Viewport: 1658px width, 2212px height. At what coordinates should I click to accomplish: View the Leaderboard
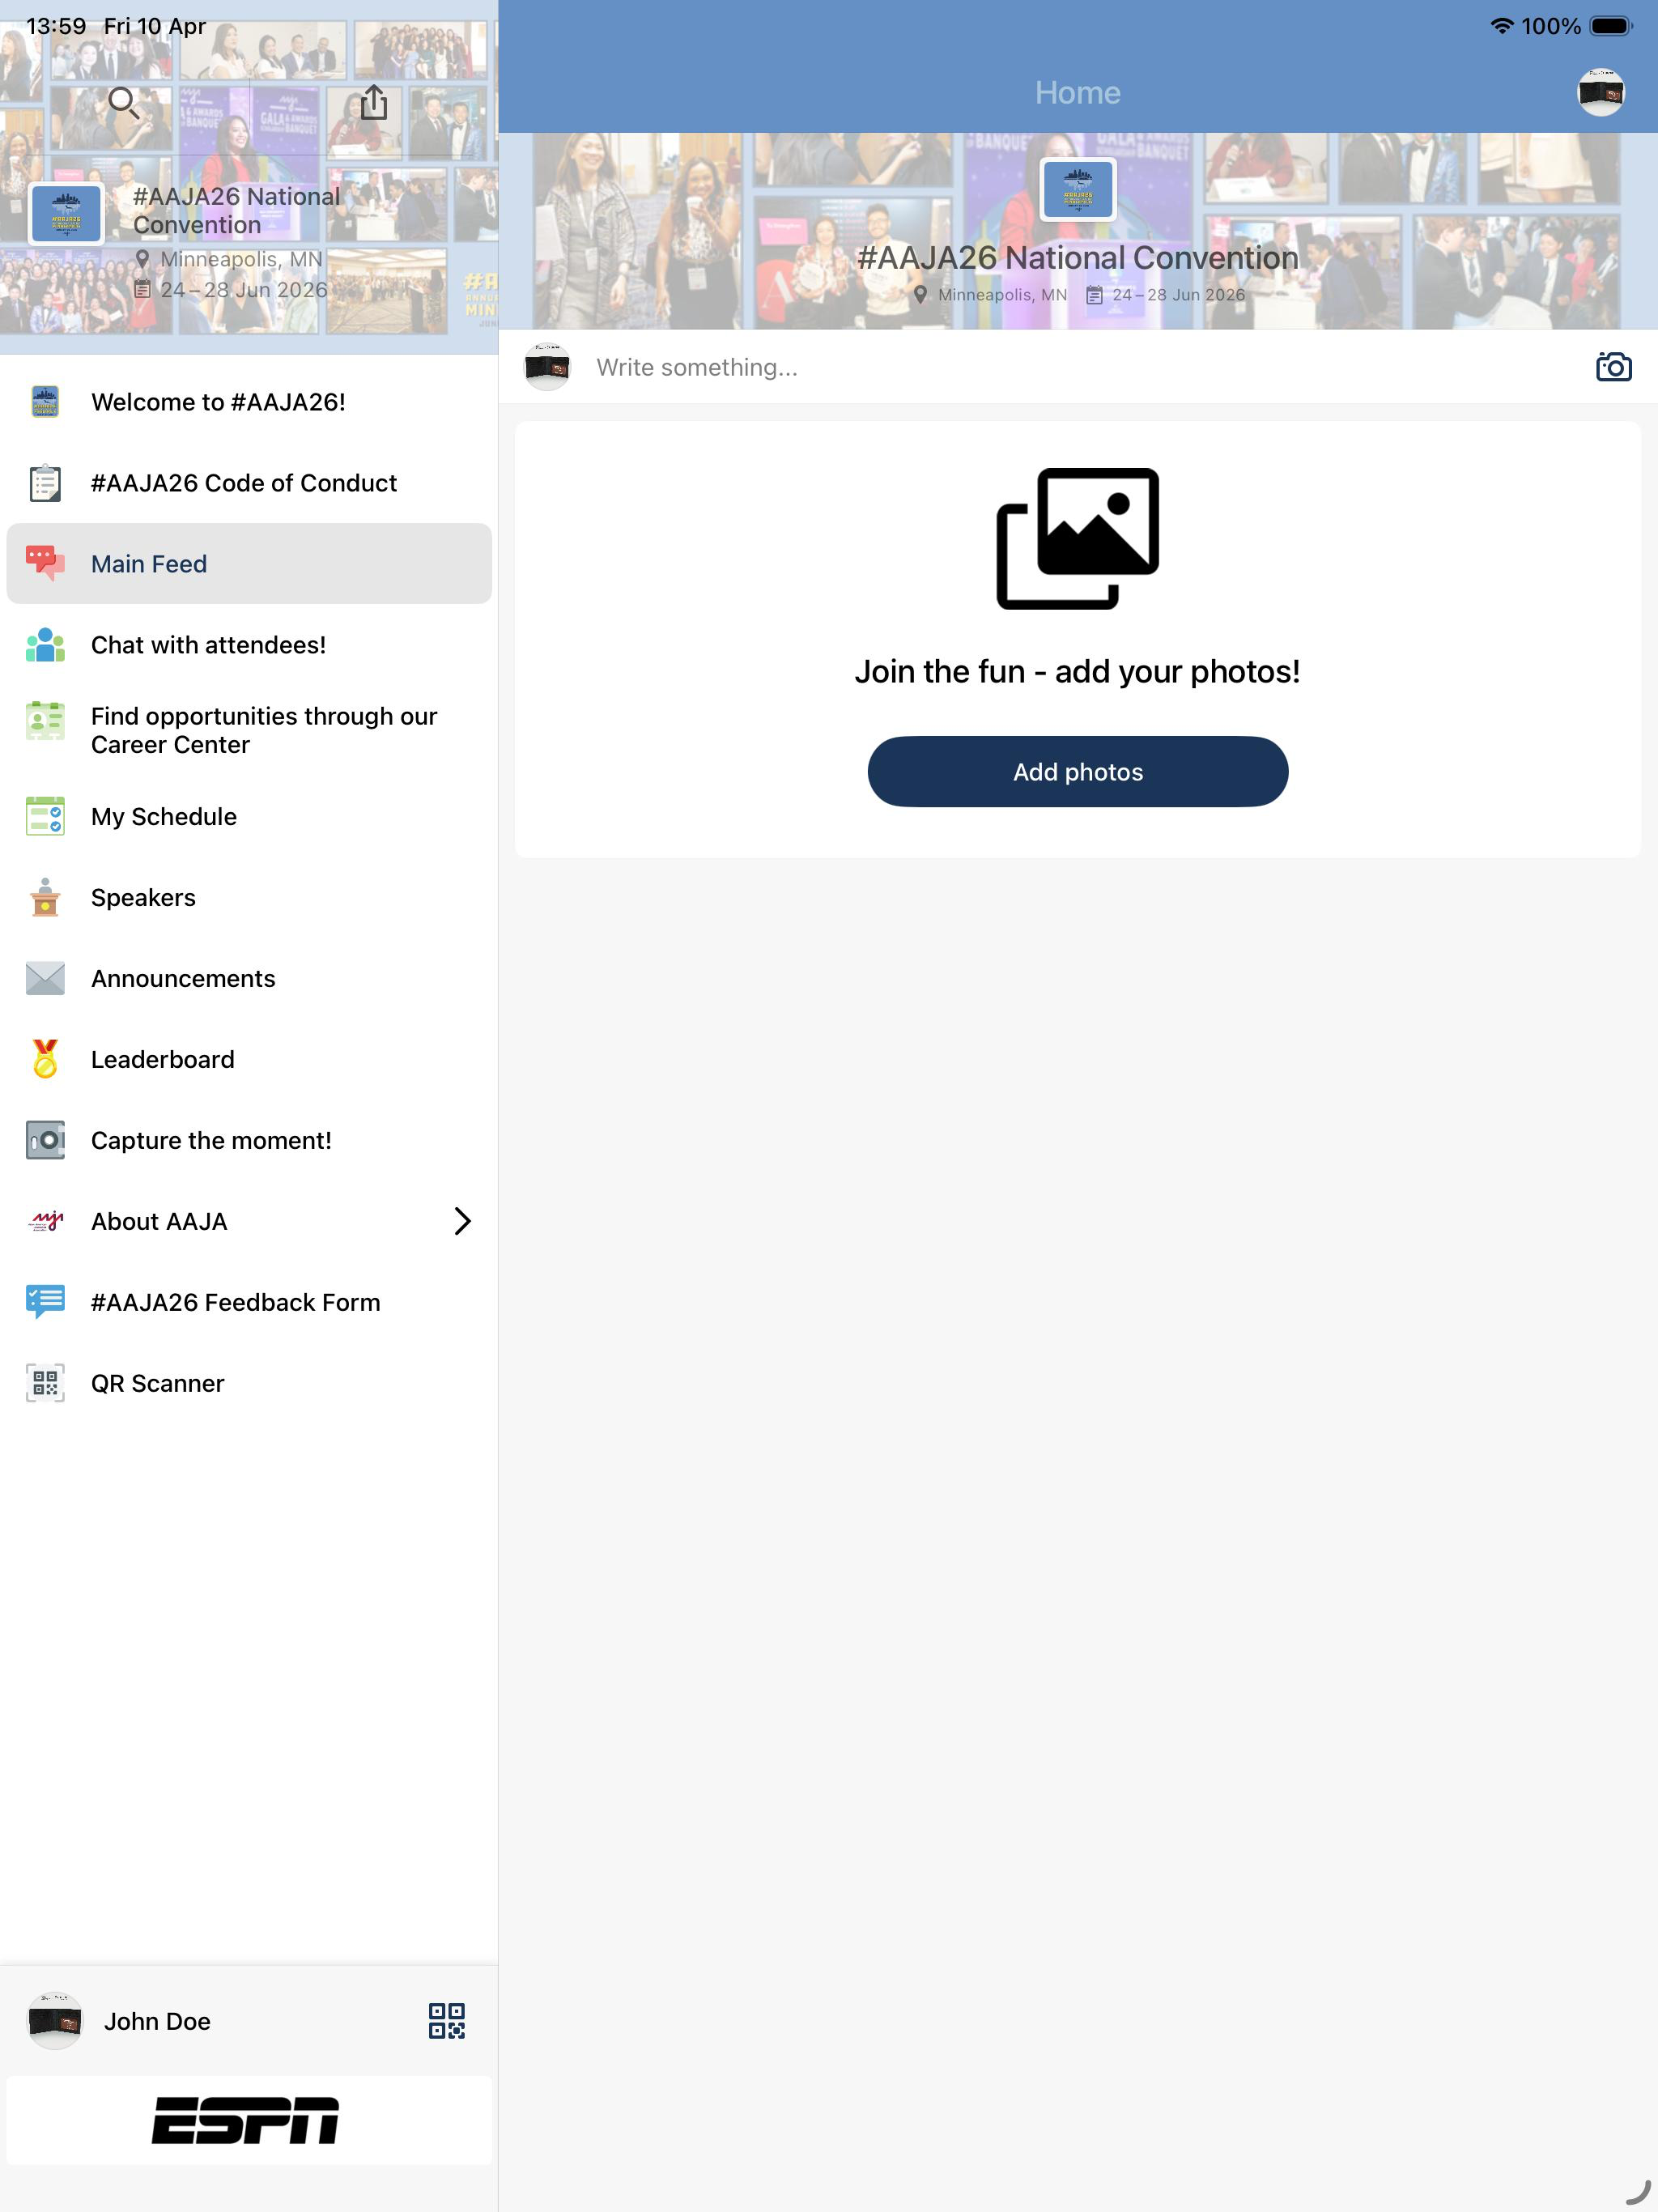pos(249,1059)
